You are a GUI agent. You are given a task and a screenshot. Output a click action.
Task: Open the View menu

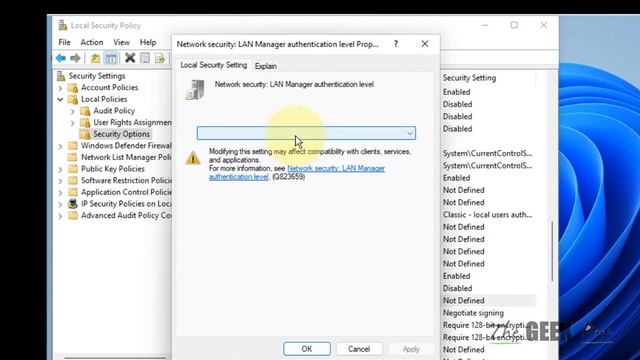[x=121, y=42]
